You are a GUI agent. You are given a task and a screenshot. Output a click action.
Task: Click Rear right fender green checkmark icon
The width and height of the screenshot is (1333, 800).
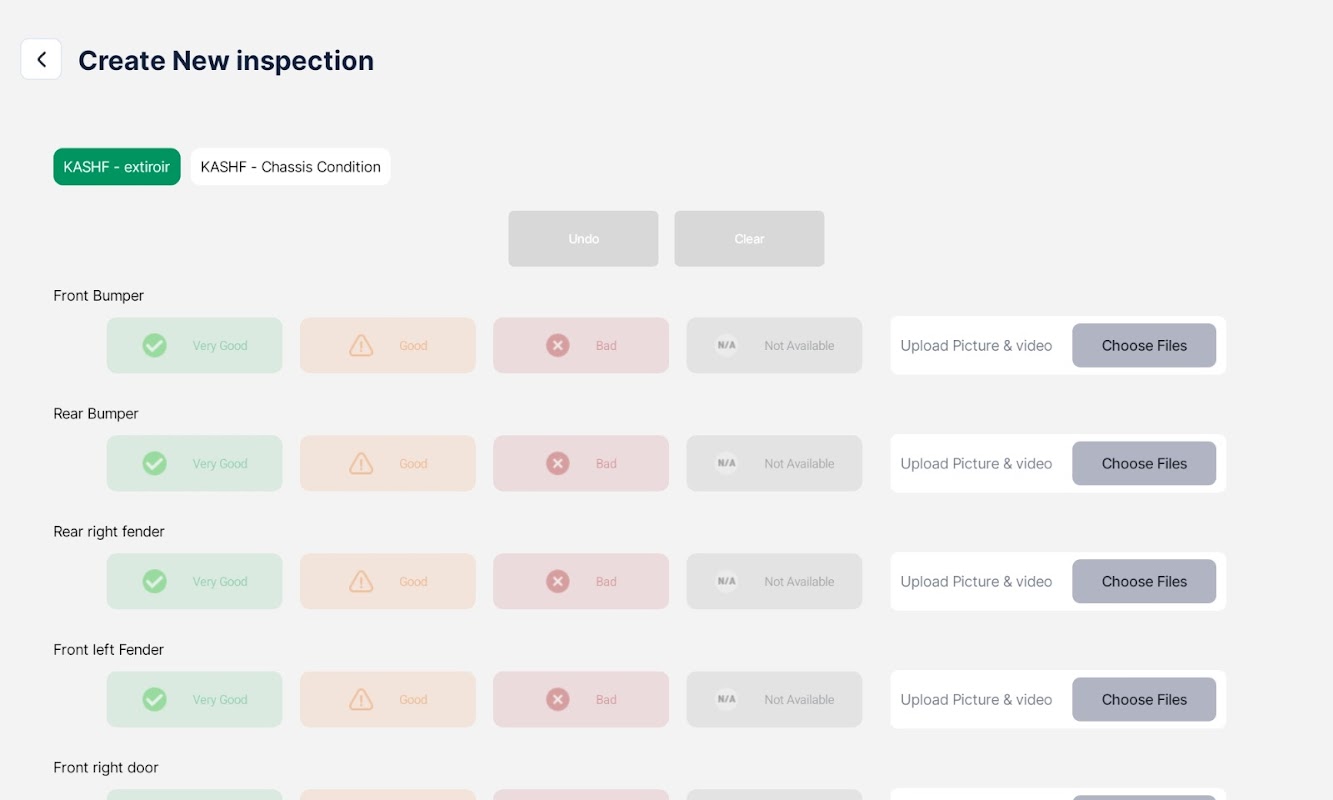(x=154, y=582)
